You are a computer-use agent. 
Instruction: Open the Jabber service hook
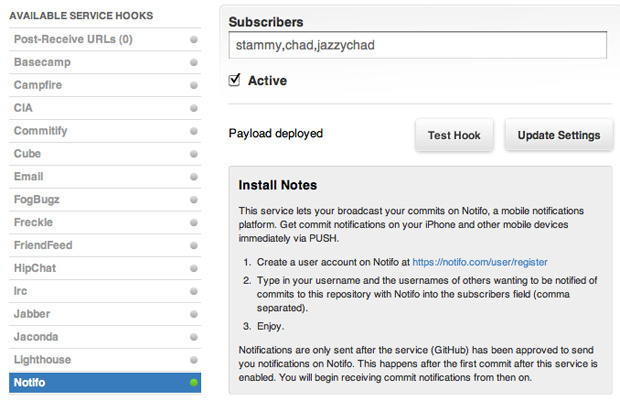click(x=105, y=314)
